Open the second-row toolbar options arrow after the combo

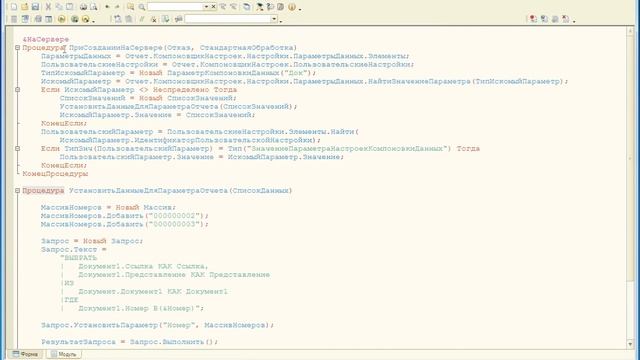click(x=281, y=21)
